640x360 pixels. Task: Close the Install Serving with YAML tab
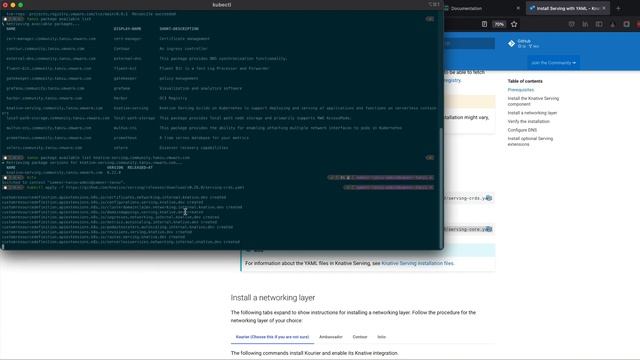click(x=604, y=8)
